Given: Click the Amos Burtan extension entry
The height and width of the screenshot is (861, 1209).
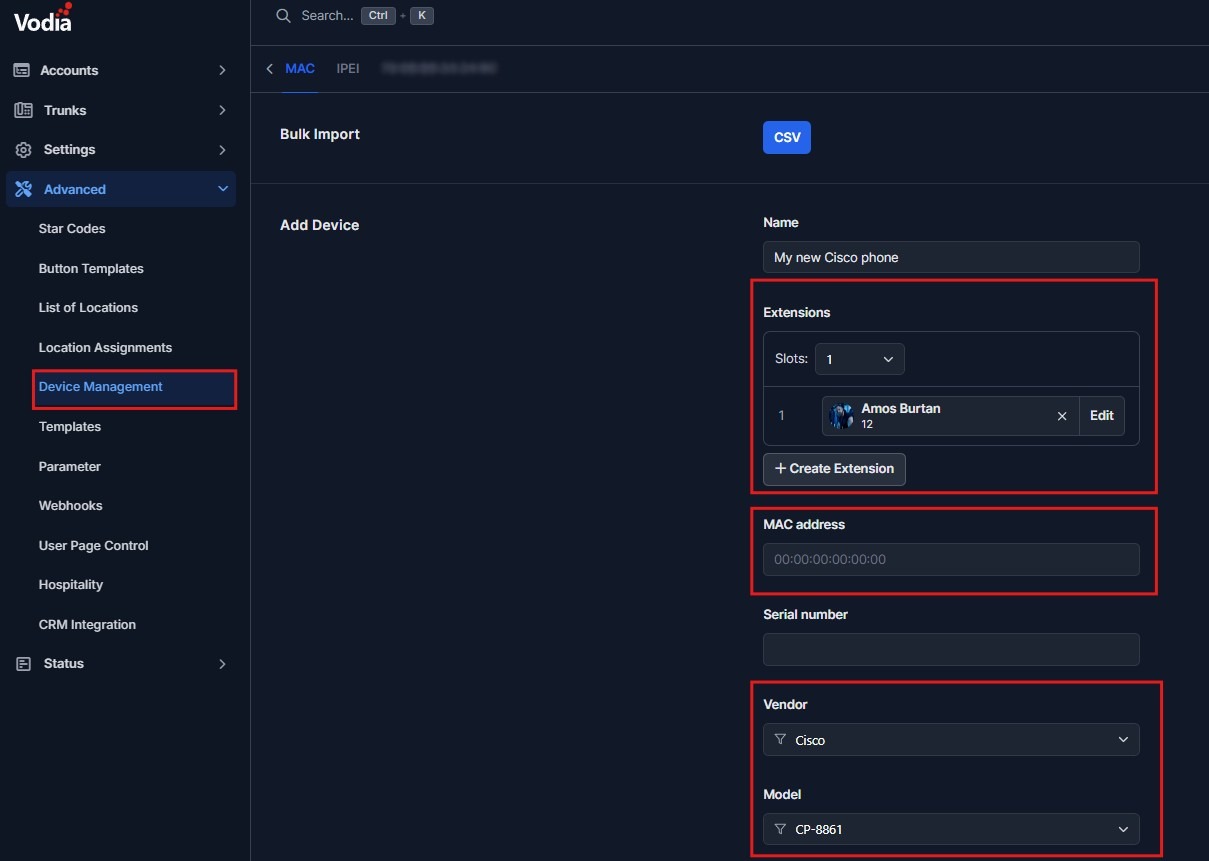Looking at the screenshot, I should click(950, 416).
